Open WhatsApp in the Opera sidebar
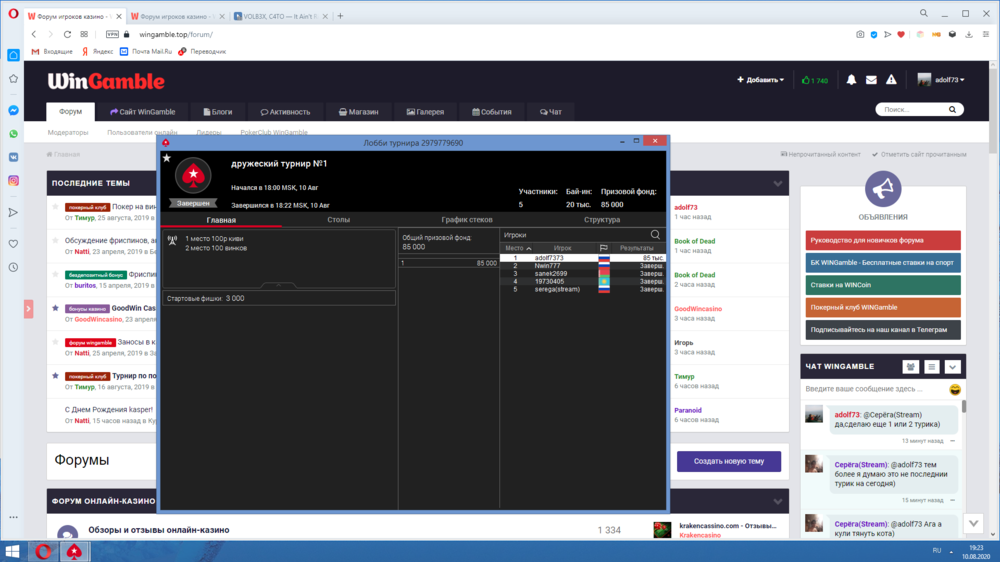 click(x=14, y=134)
